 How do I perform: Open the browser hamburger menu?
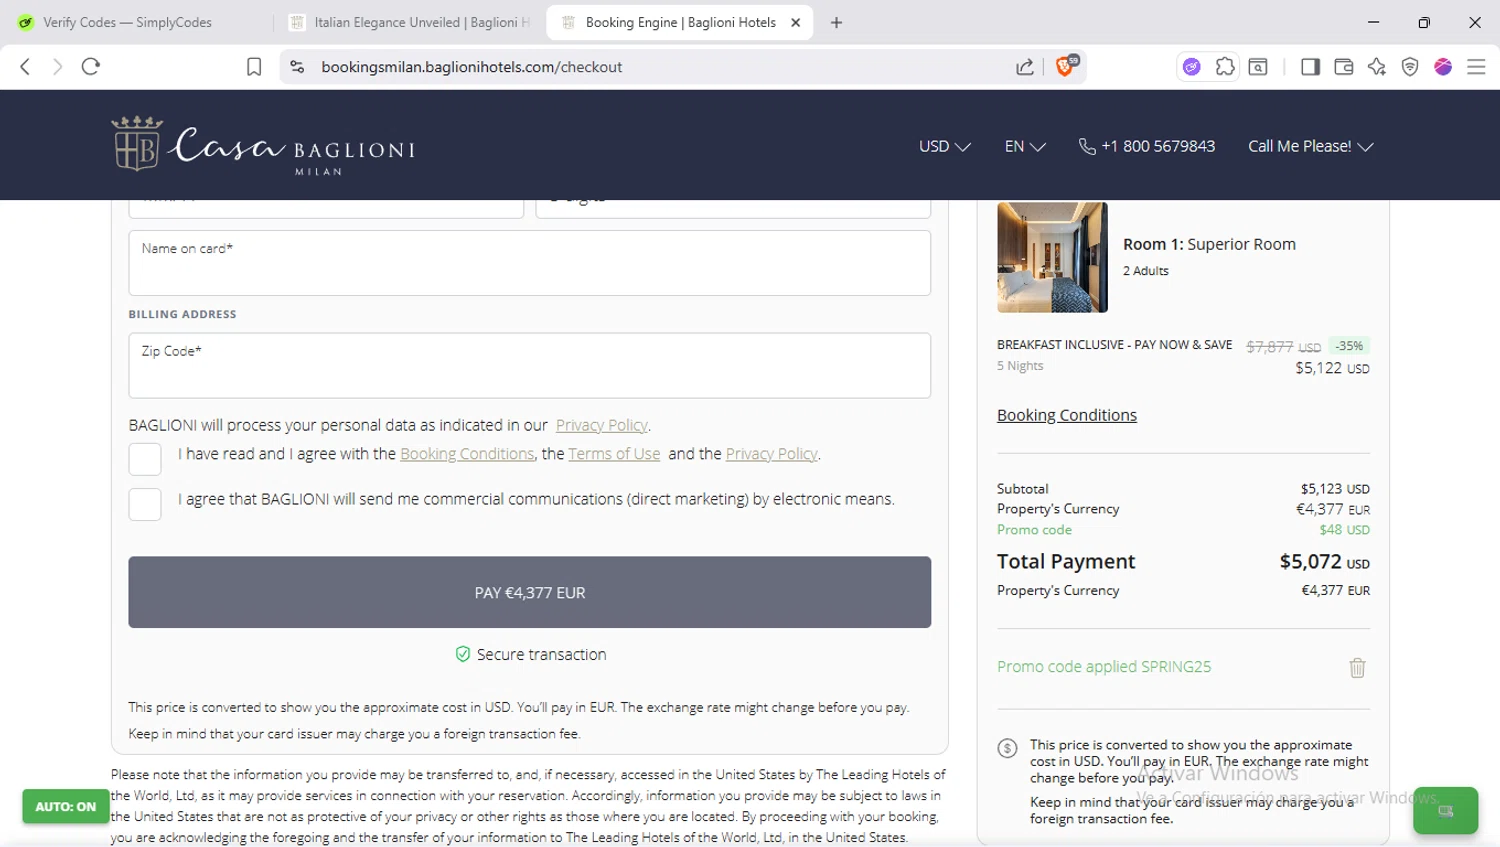coord(1476,67)
